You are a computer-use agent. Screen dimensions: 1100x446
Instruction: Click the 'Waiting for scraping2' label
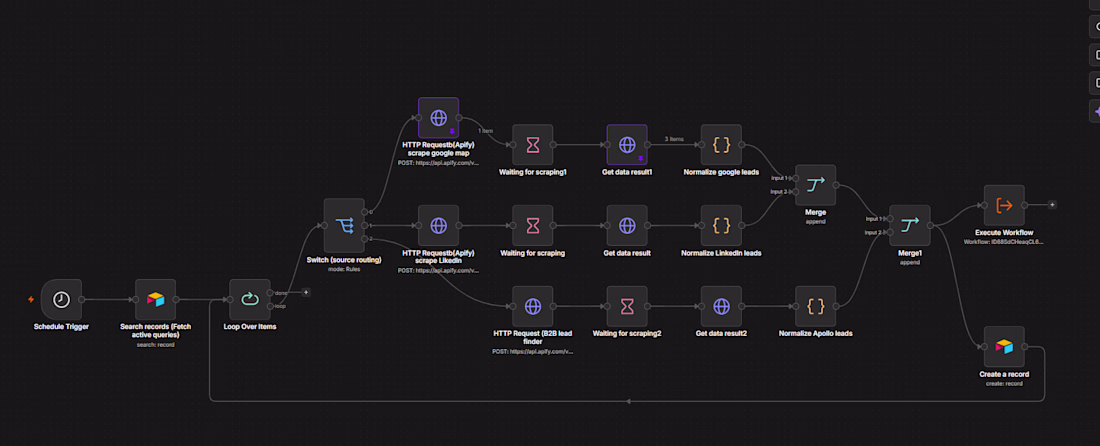627,334
